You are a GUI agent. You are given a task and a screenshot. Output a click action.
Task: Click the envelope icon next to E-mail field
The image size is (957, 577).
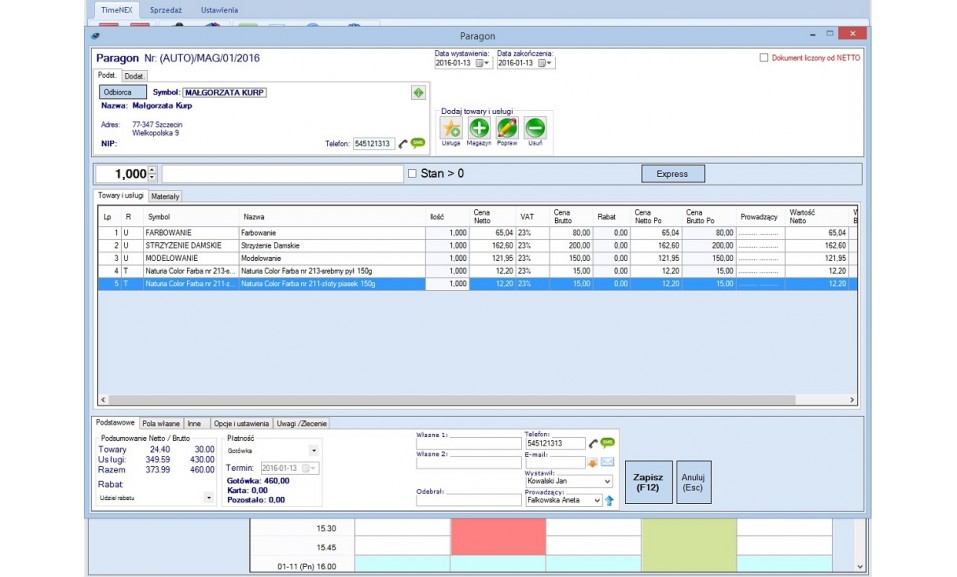click(607, 462)
